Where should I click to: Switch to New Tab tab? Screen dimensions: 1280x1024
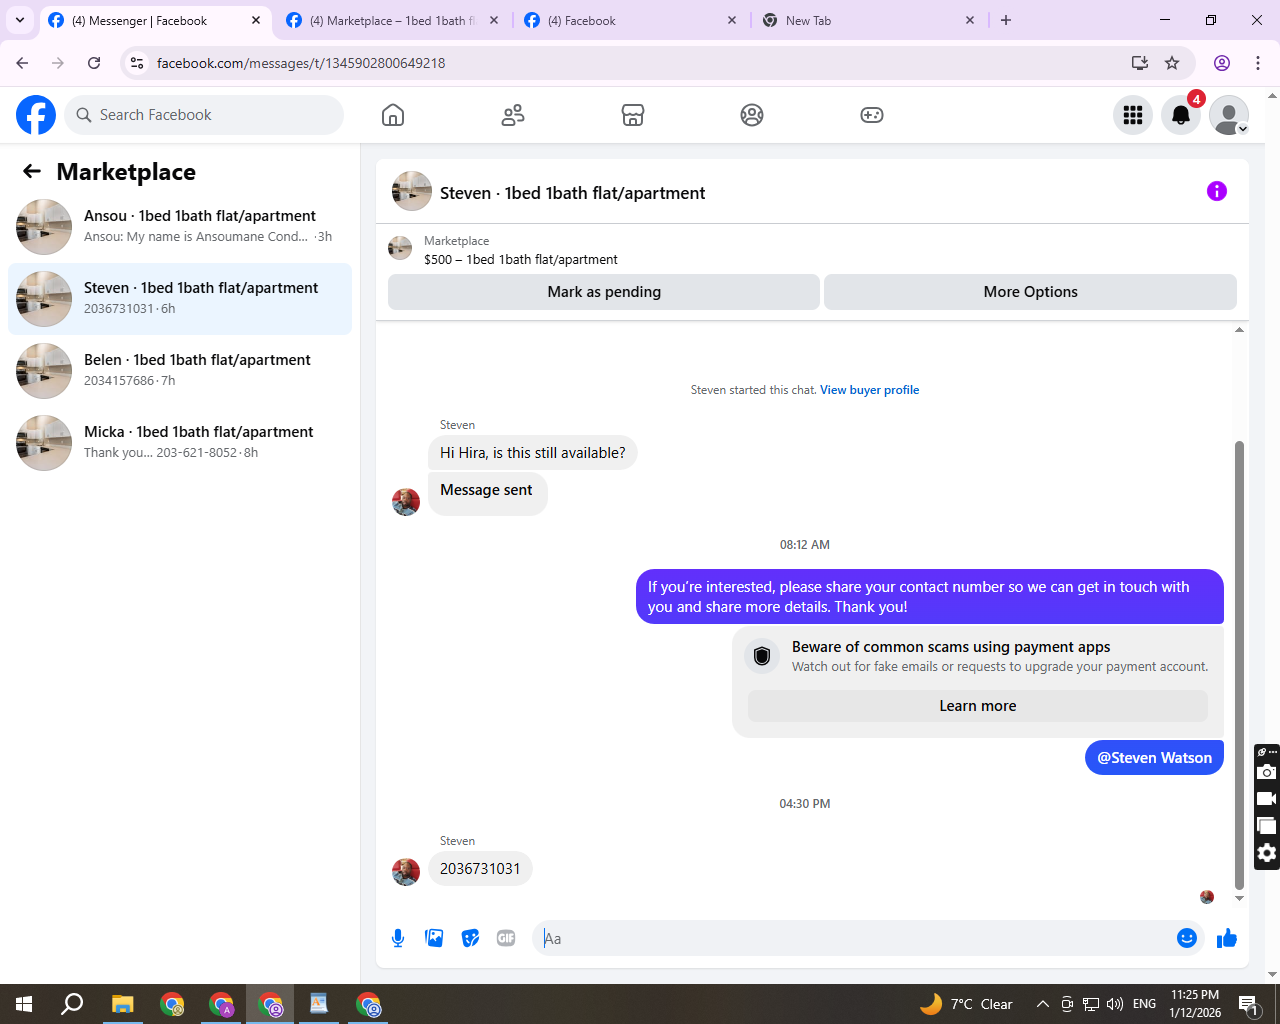(x=868, y=20)
